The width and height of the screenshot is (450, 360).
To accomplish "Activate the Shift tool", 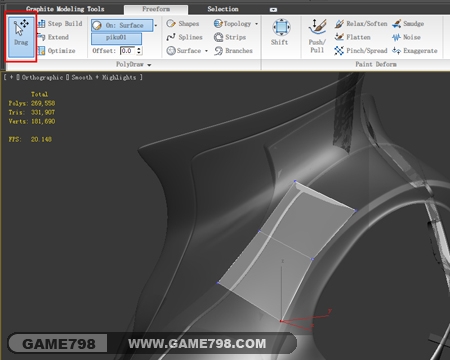I will pyautogui.click(x=280, y=32).
